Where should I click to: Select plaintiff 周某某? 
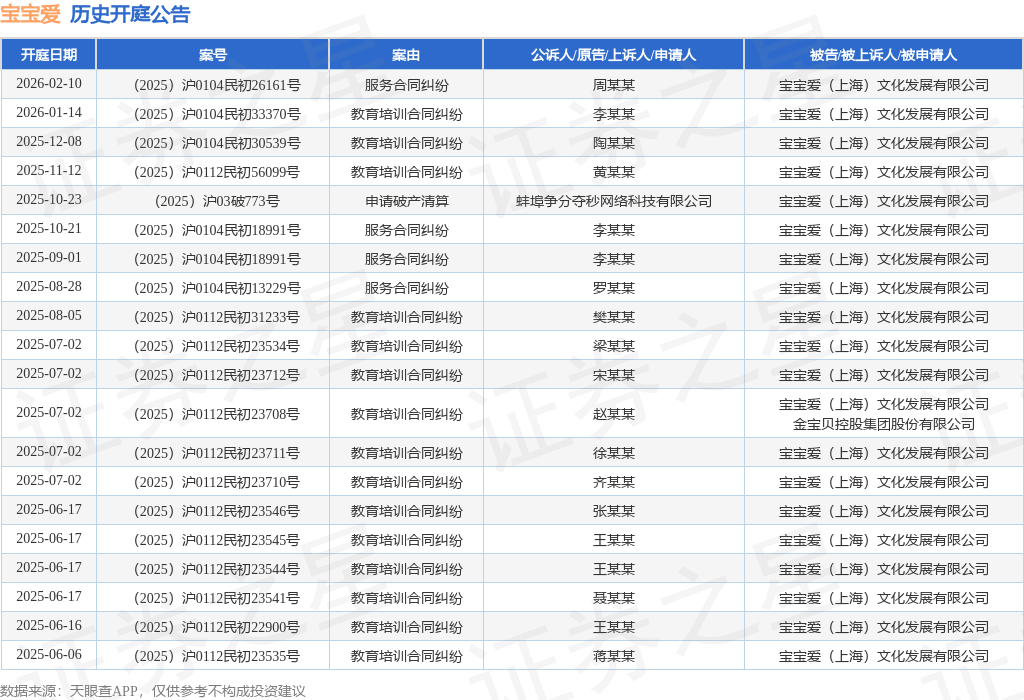pos(614,85)
